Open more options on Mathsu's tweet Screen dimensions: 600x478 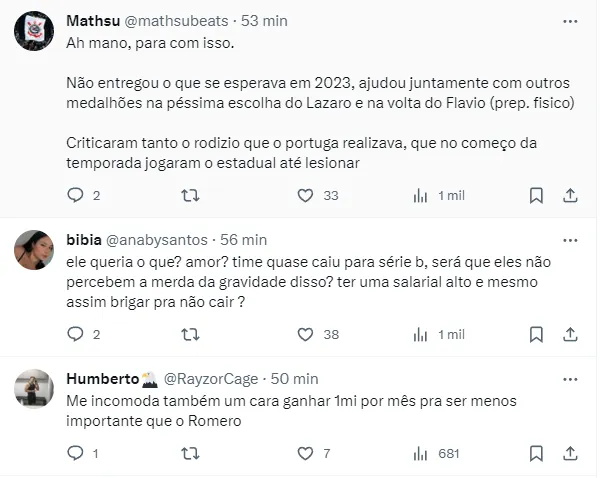(x=570, y=21)
